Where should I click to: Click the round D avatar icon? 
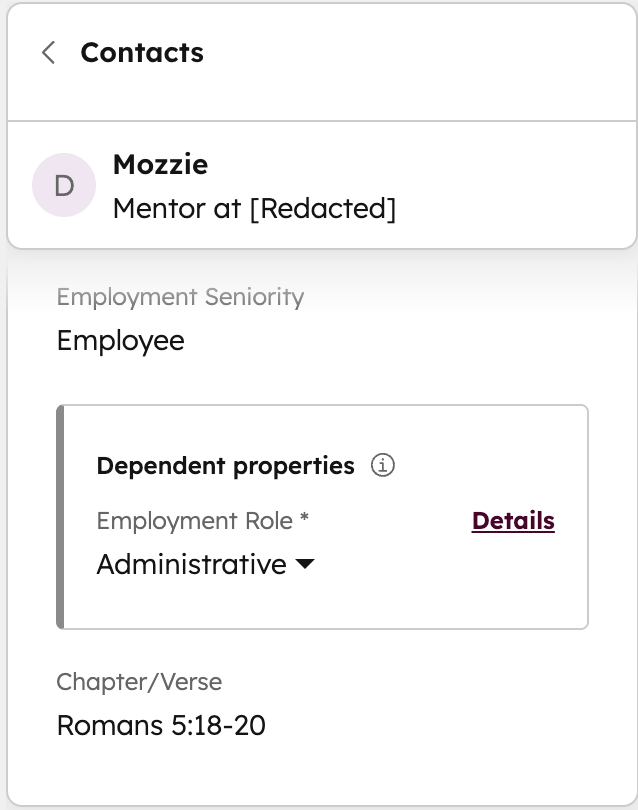point(64,185)
